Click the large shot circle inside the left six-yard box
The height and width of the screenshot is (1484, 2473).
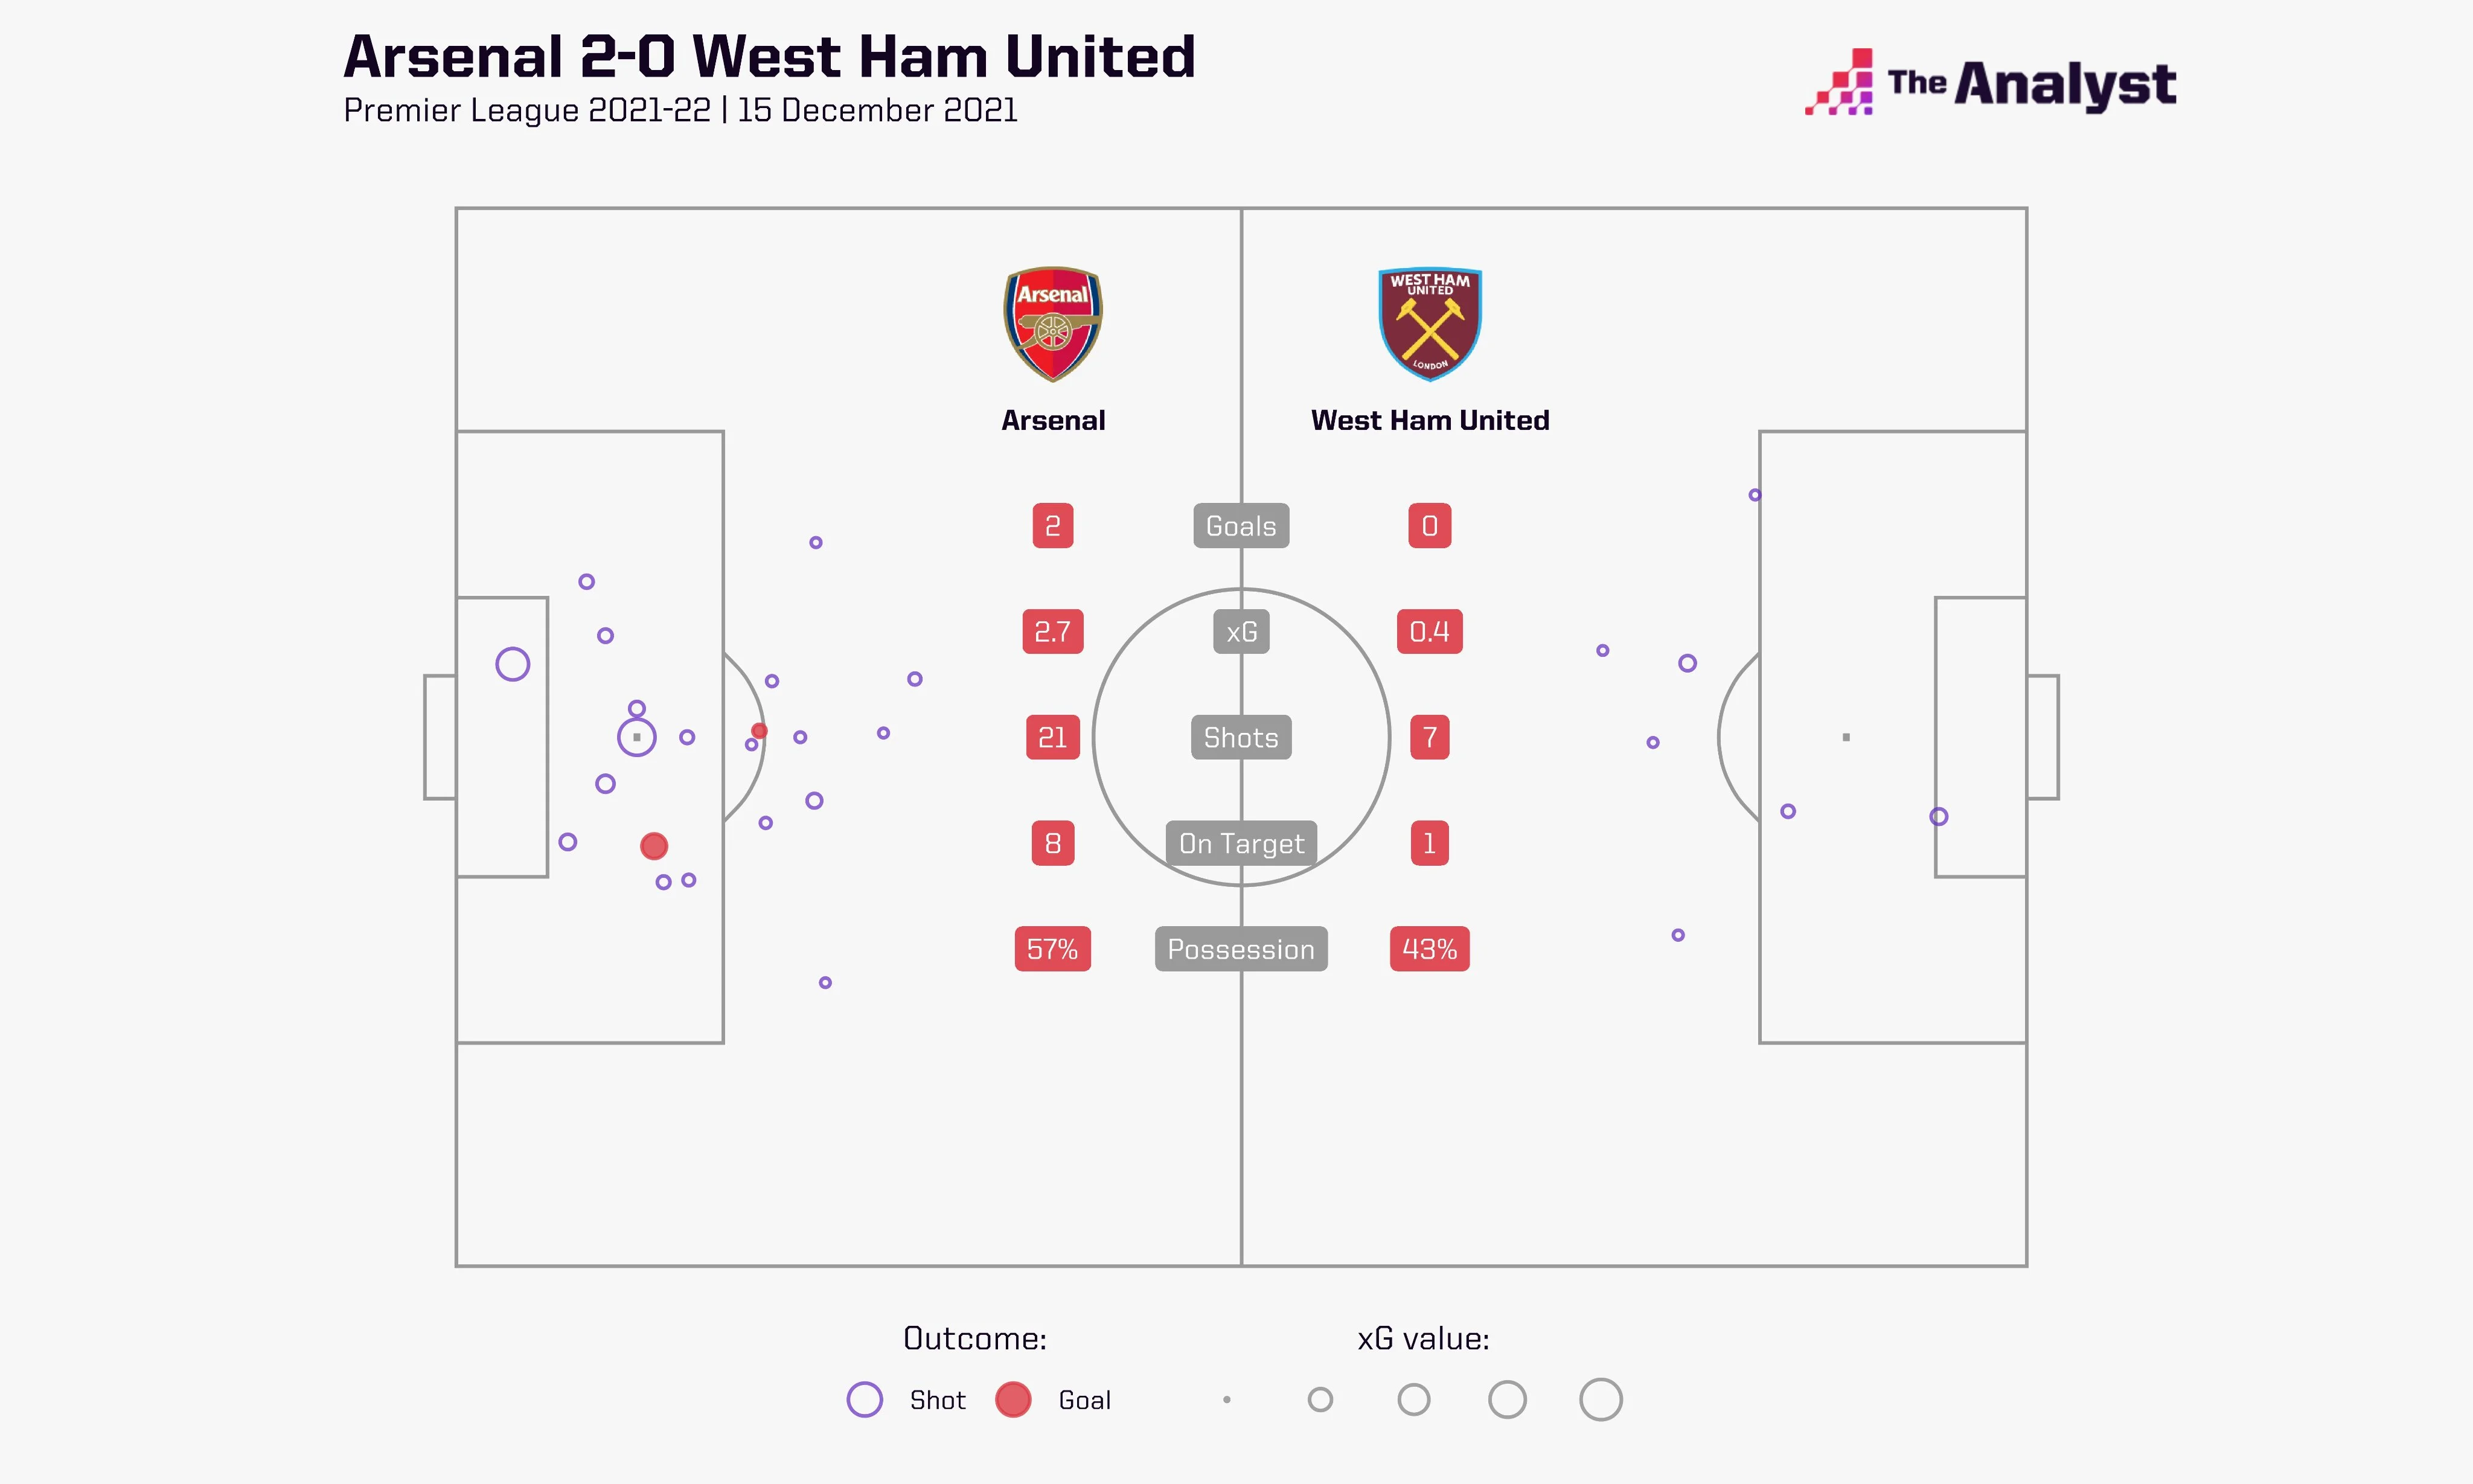click(x=512, y=664)
